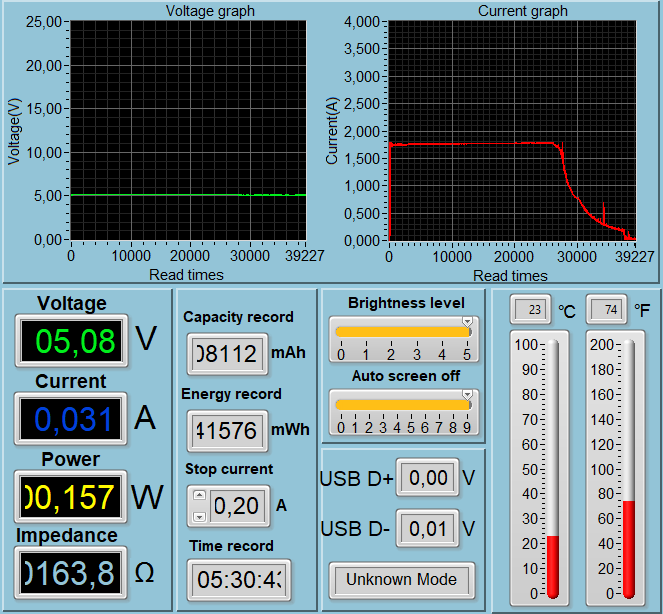
Task: Click Read times label under Voltage graph
Action: click(186, 275)
